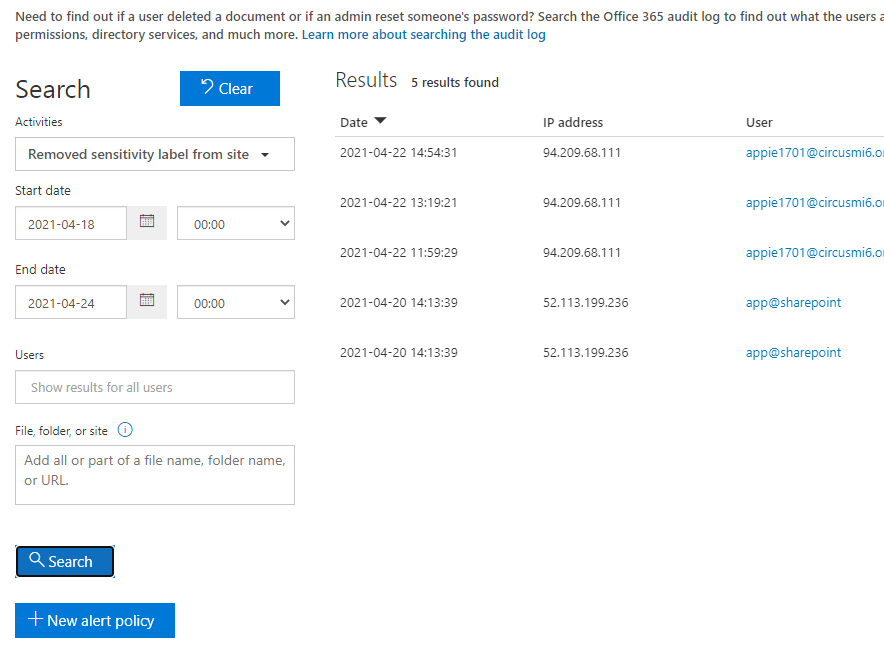Click the info icon beside File, folder, or site
Viewport: 884px width, 652px height.
[125, 430]
